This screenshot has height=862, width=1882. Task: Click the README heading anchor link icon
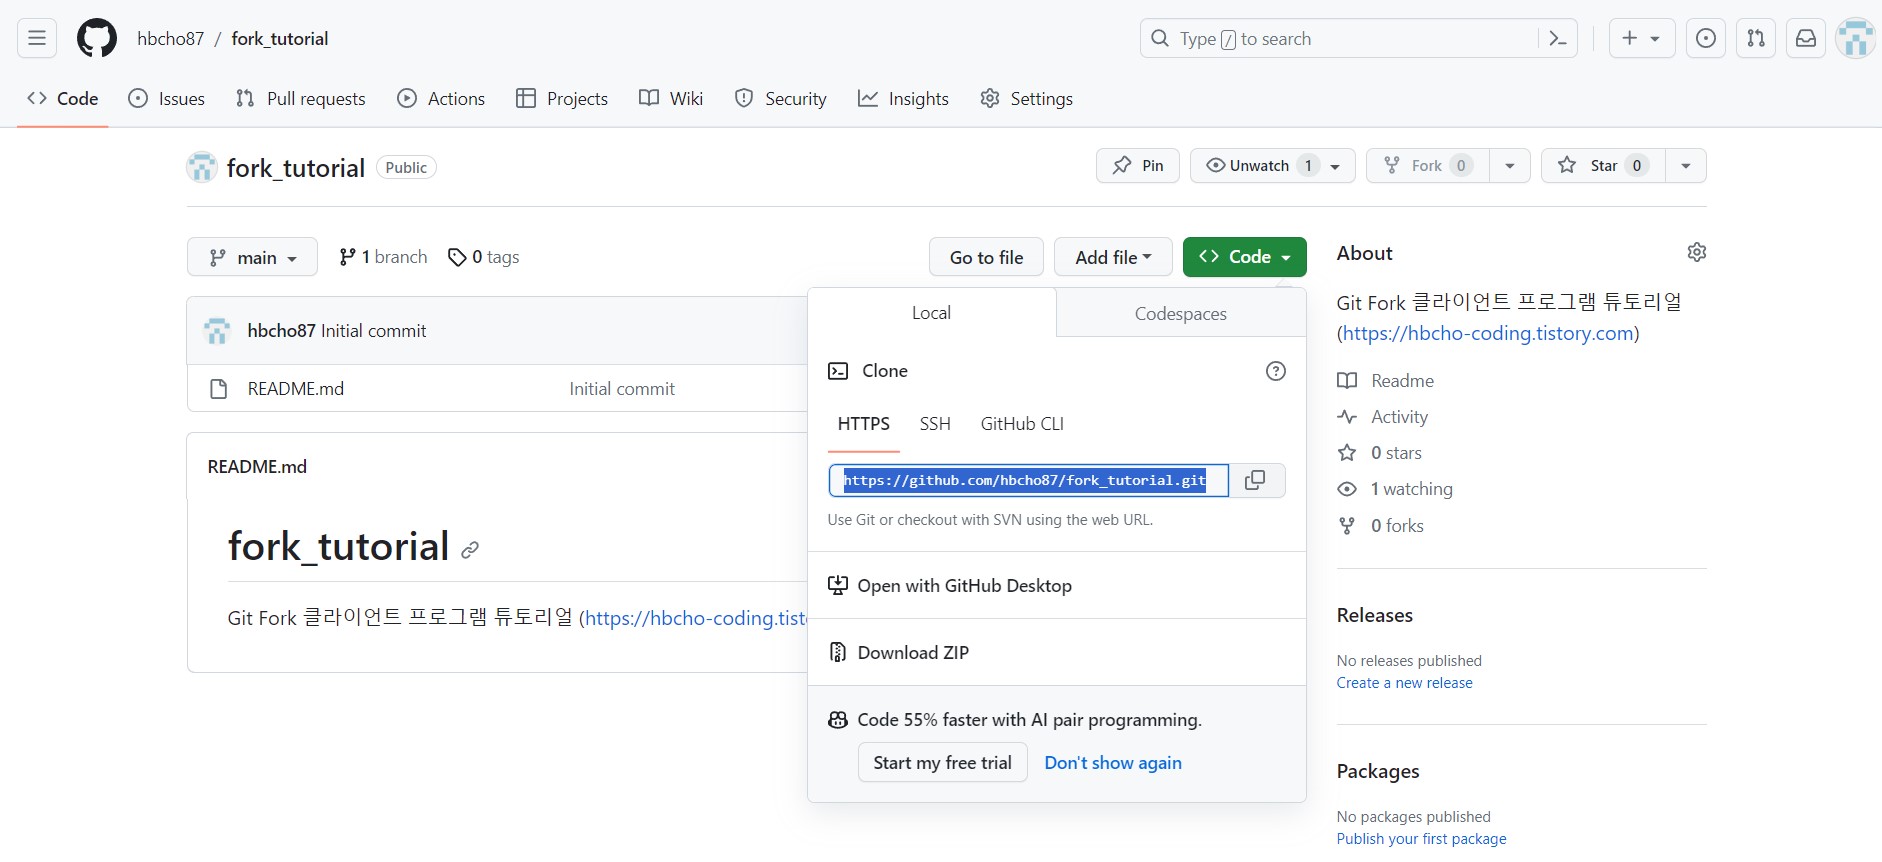click(x=470, y=550)
